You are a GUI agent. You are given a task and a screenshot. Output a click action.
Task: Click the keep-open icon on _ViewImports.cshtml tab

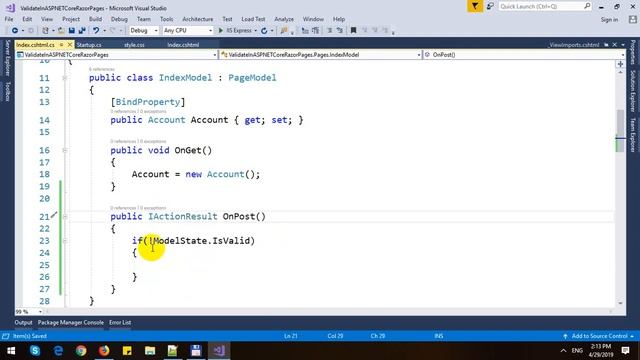pos(606,44)
